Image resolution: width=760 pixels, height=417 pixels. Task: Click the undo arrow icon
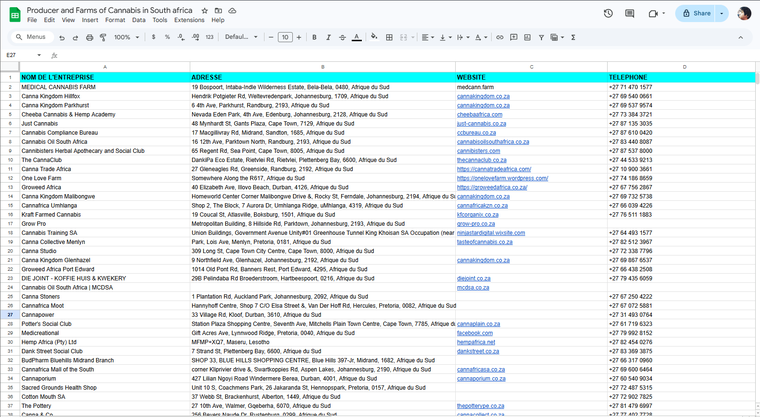(x=62, y=37)
